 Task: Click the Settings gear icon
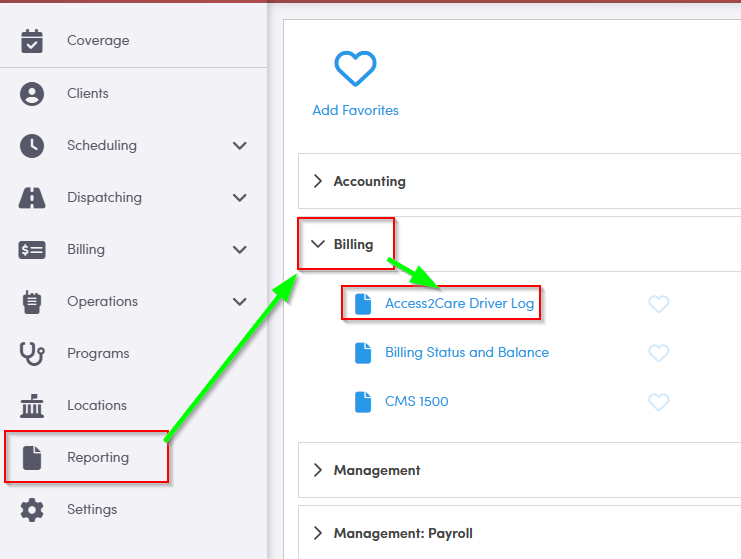tap(32, 510)
